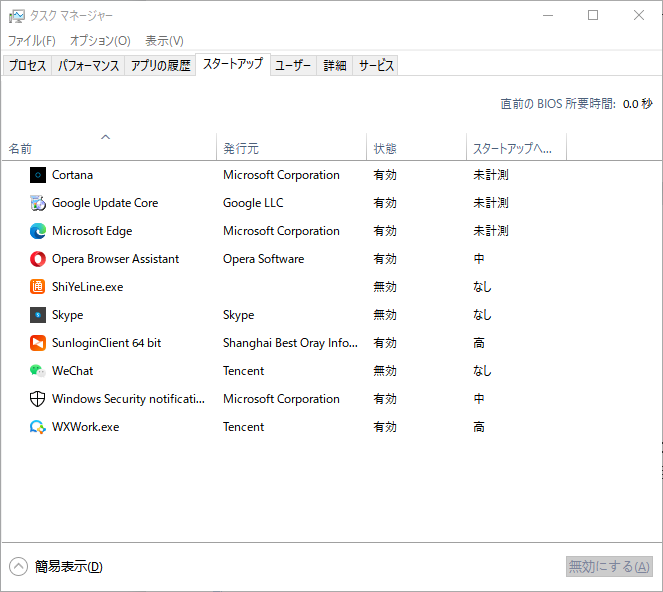Screen dimensions: 663x592
Task: Sort by the 発行元 column header
Action: 291,147
